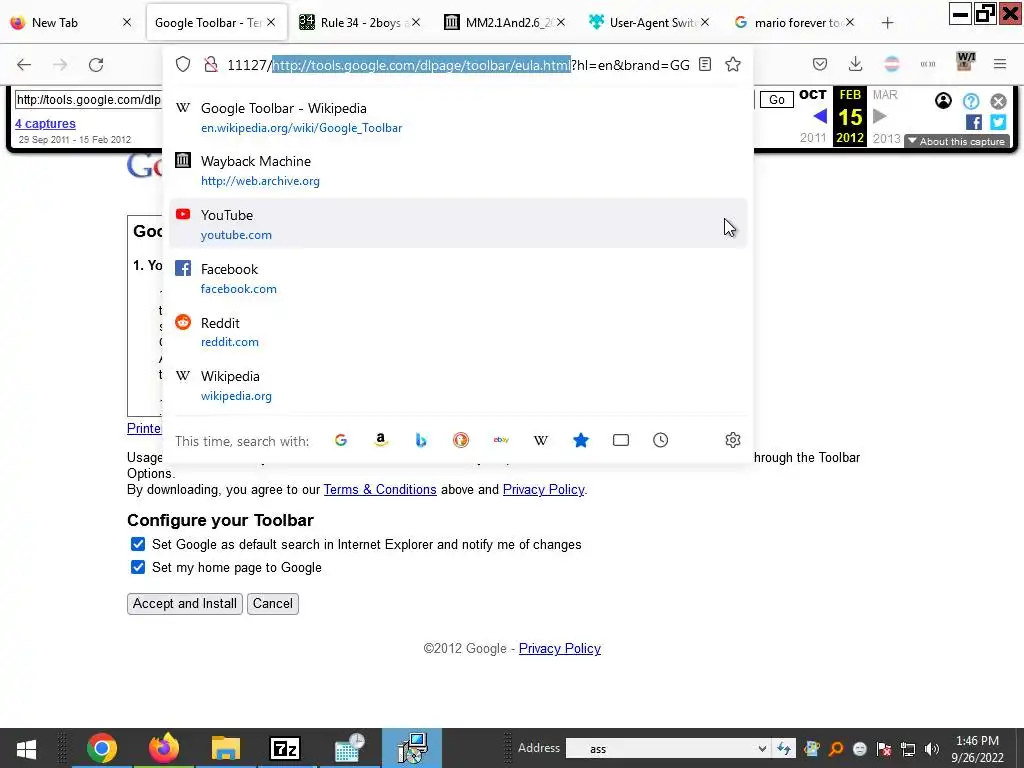Open a new tab with plus button
The height and width of the screenshot is (768, 1024).
[887, 23]
